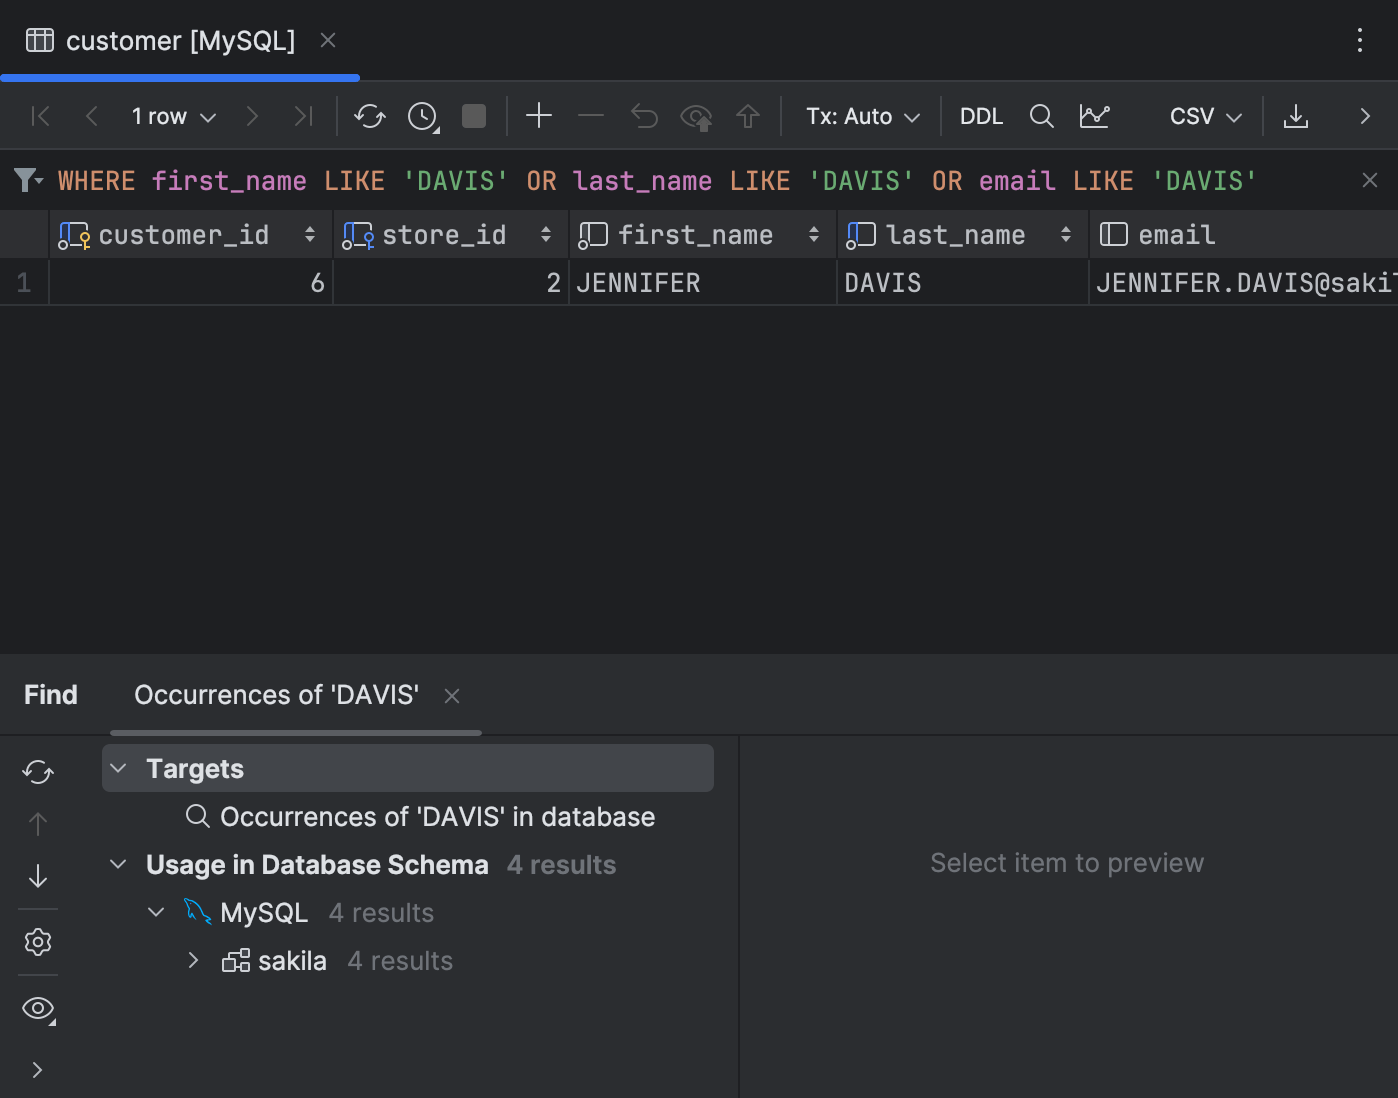This screenshot has height=1098, width=1398.
Task: Open the chart visualization icon
Action: coord(1094,116)
